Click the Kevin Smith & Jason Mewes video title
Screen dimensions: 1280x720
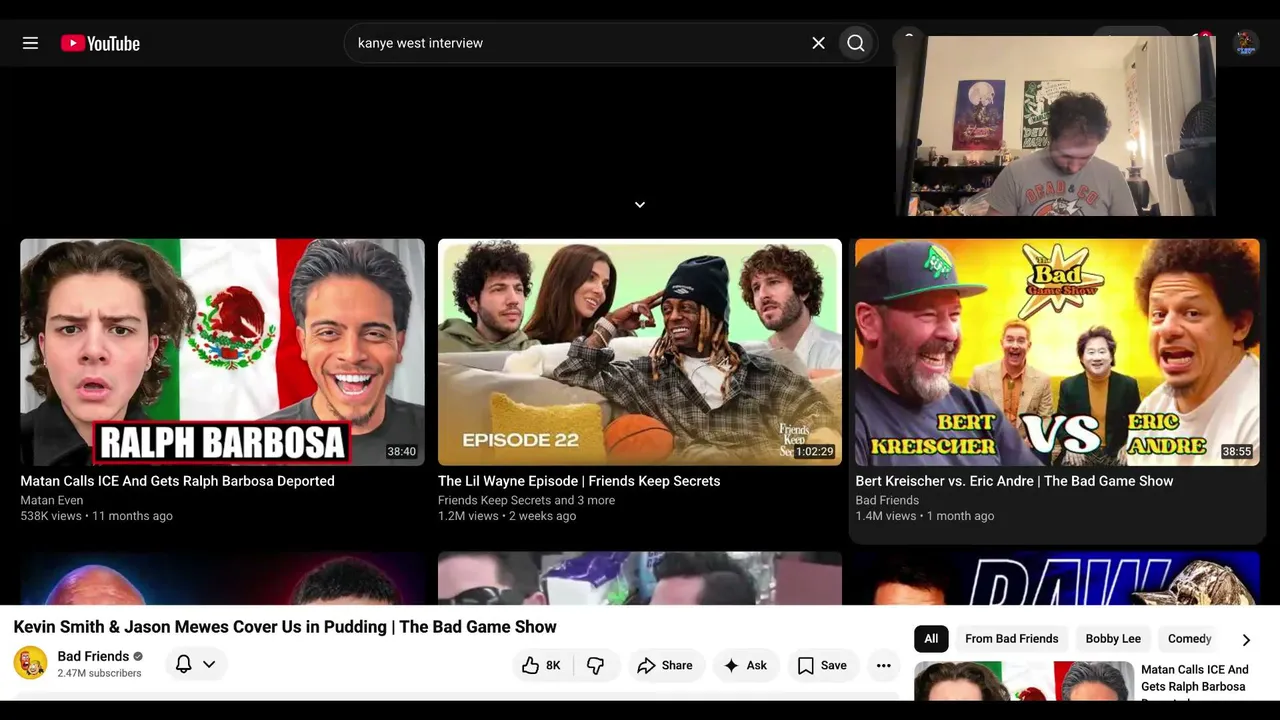click(285, 627)
